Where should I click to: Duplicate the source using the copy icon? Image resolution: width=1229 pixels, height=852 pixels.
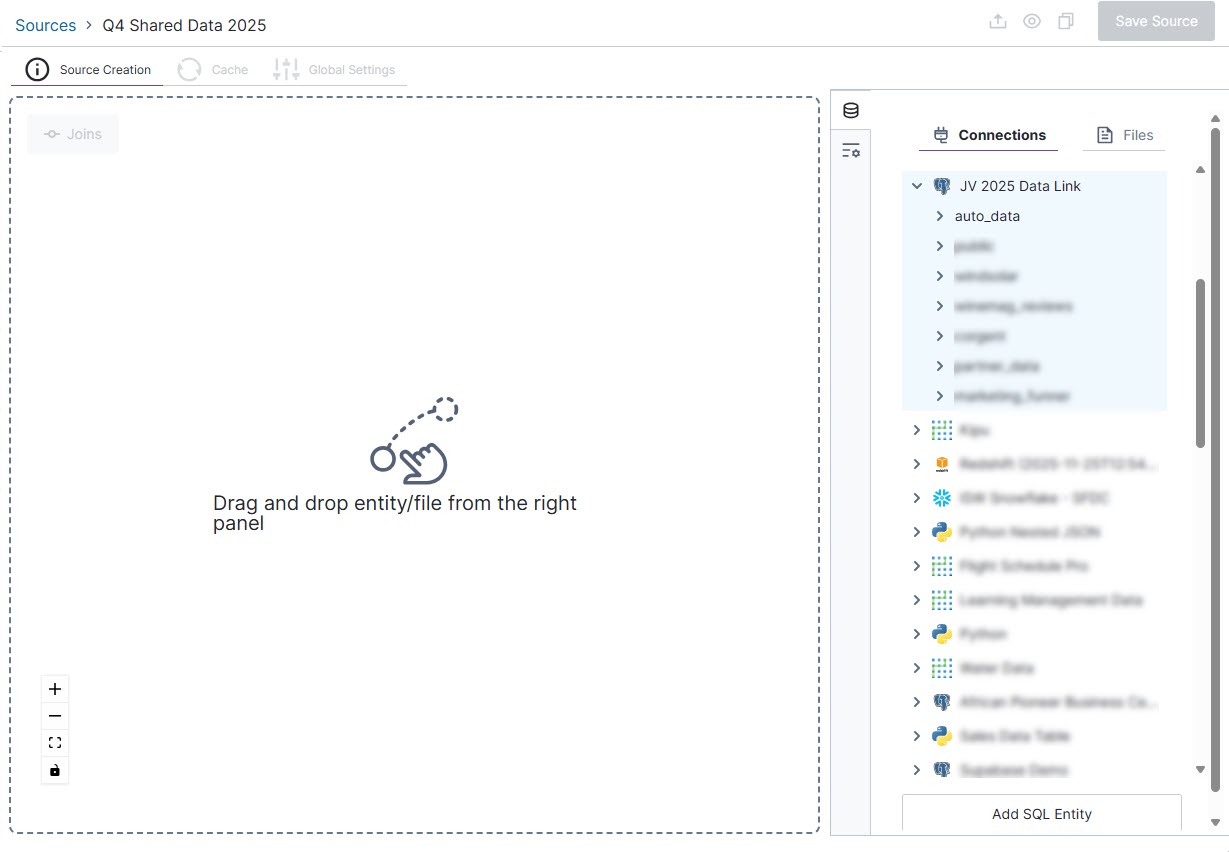1065,20
